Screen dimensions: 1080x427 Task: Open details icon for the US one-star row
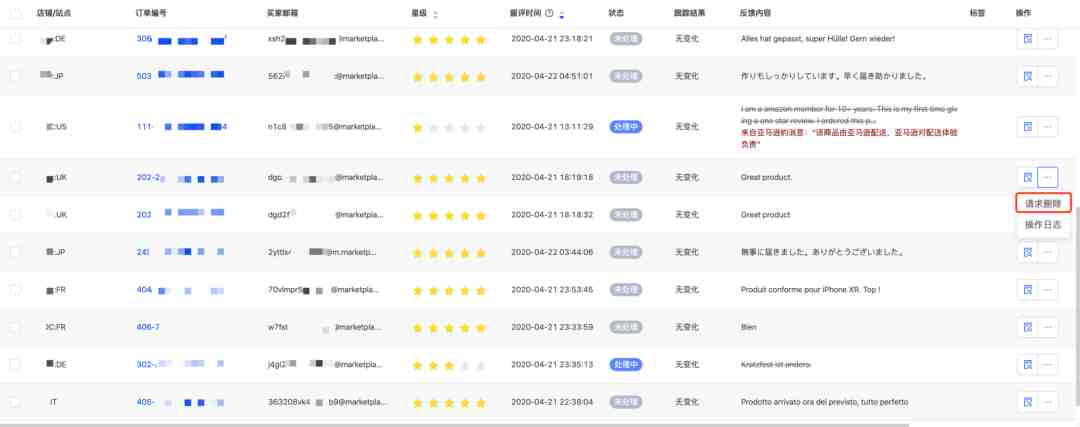click(1027, 127)
